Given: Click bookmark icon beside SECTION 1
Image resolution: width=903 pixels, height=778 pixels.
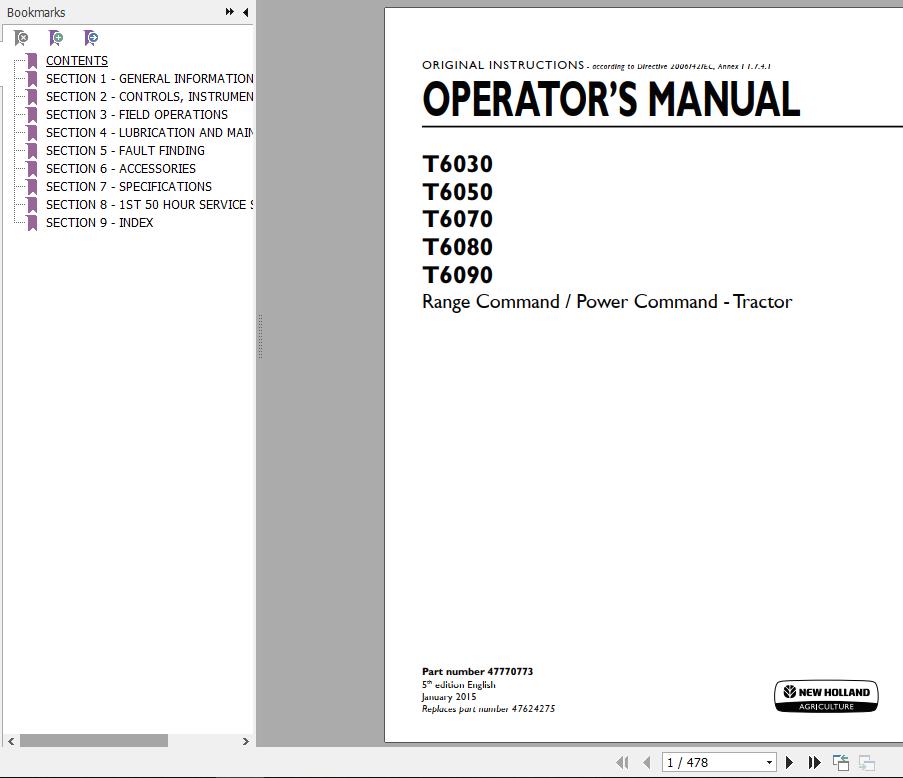Looking at the screenshot, I should pyautogui.click(x=32, y=79).
